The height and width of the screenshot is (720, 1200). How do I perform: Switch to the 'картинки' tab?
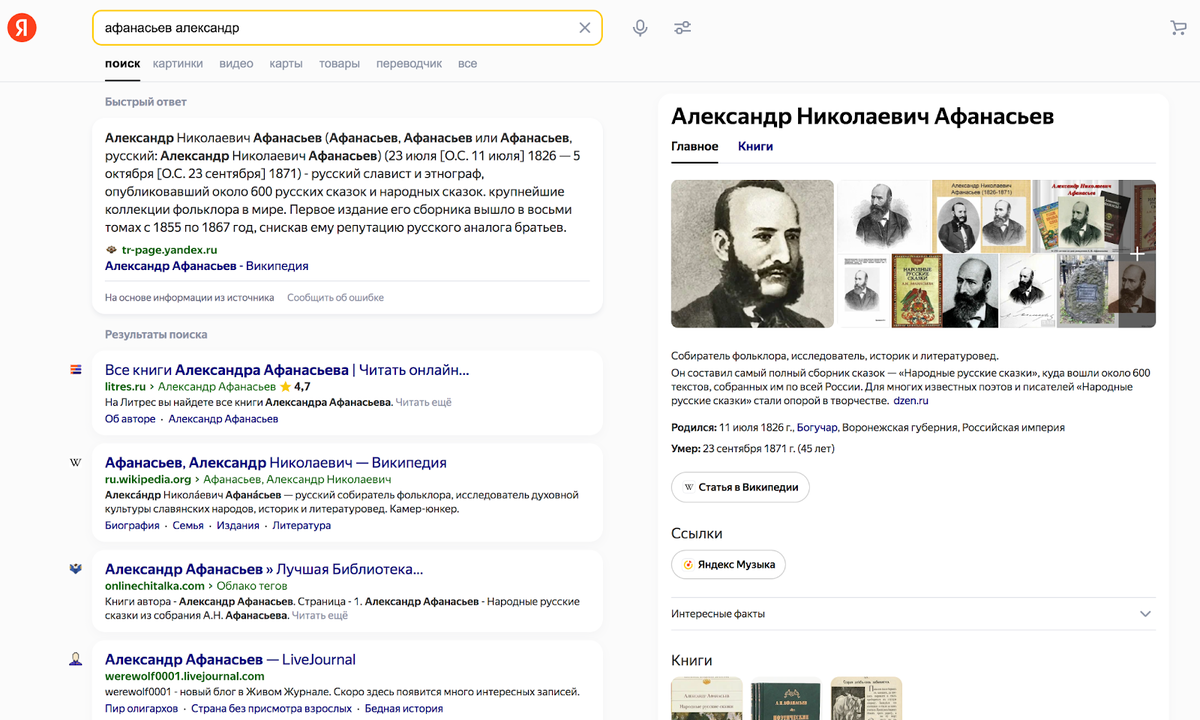pyautogui.click(x=178, y=64)
